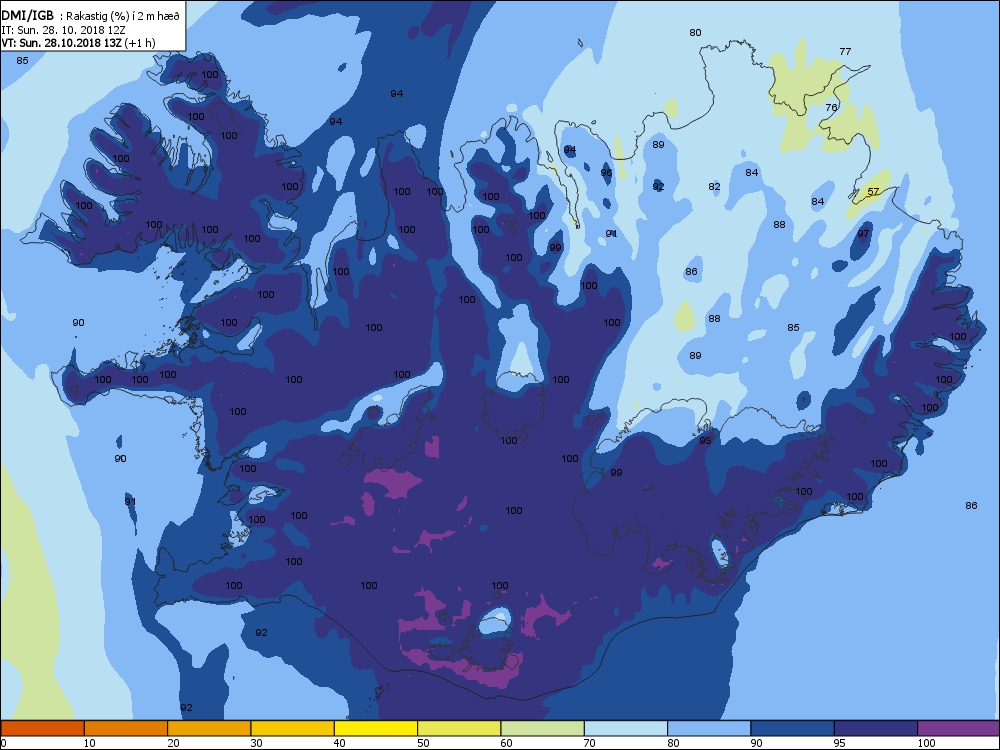Screen dimensions: 1000x750
Task: Click the humidity value 77 on the map
Action: [x=845, y=52]
